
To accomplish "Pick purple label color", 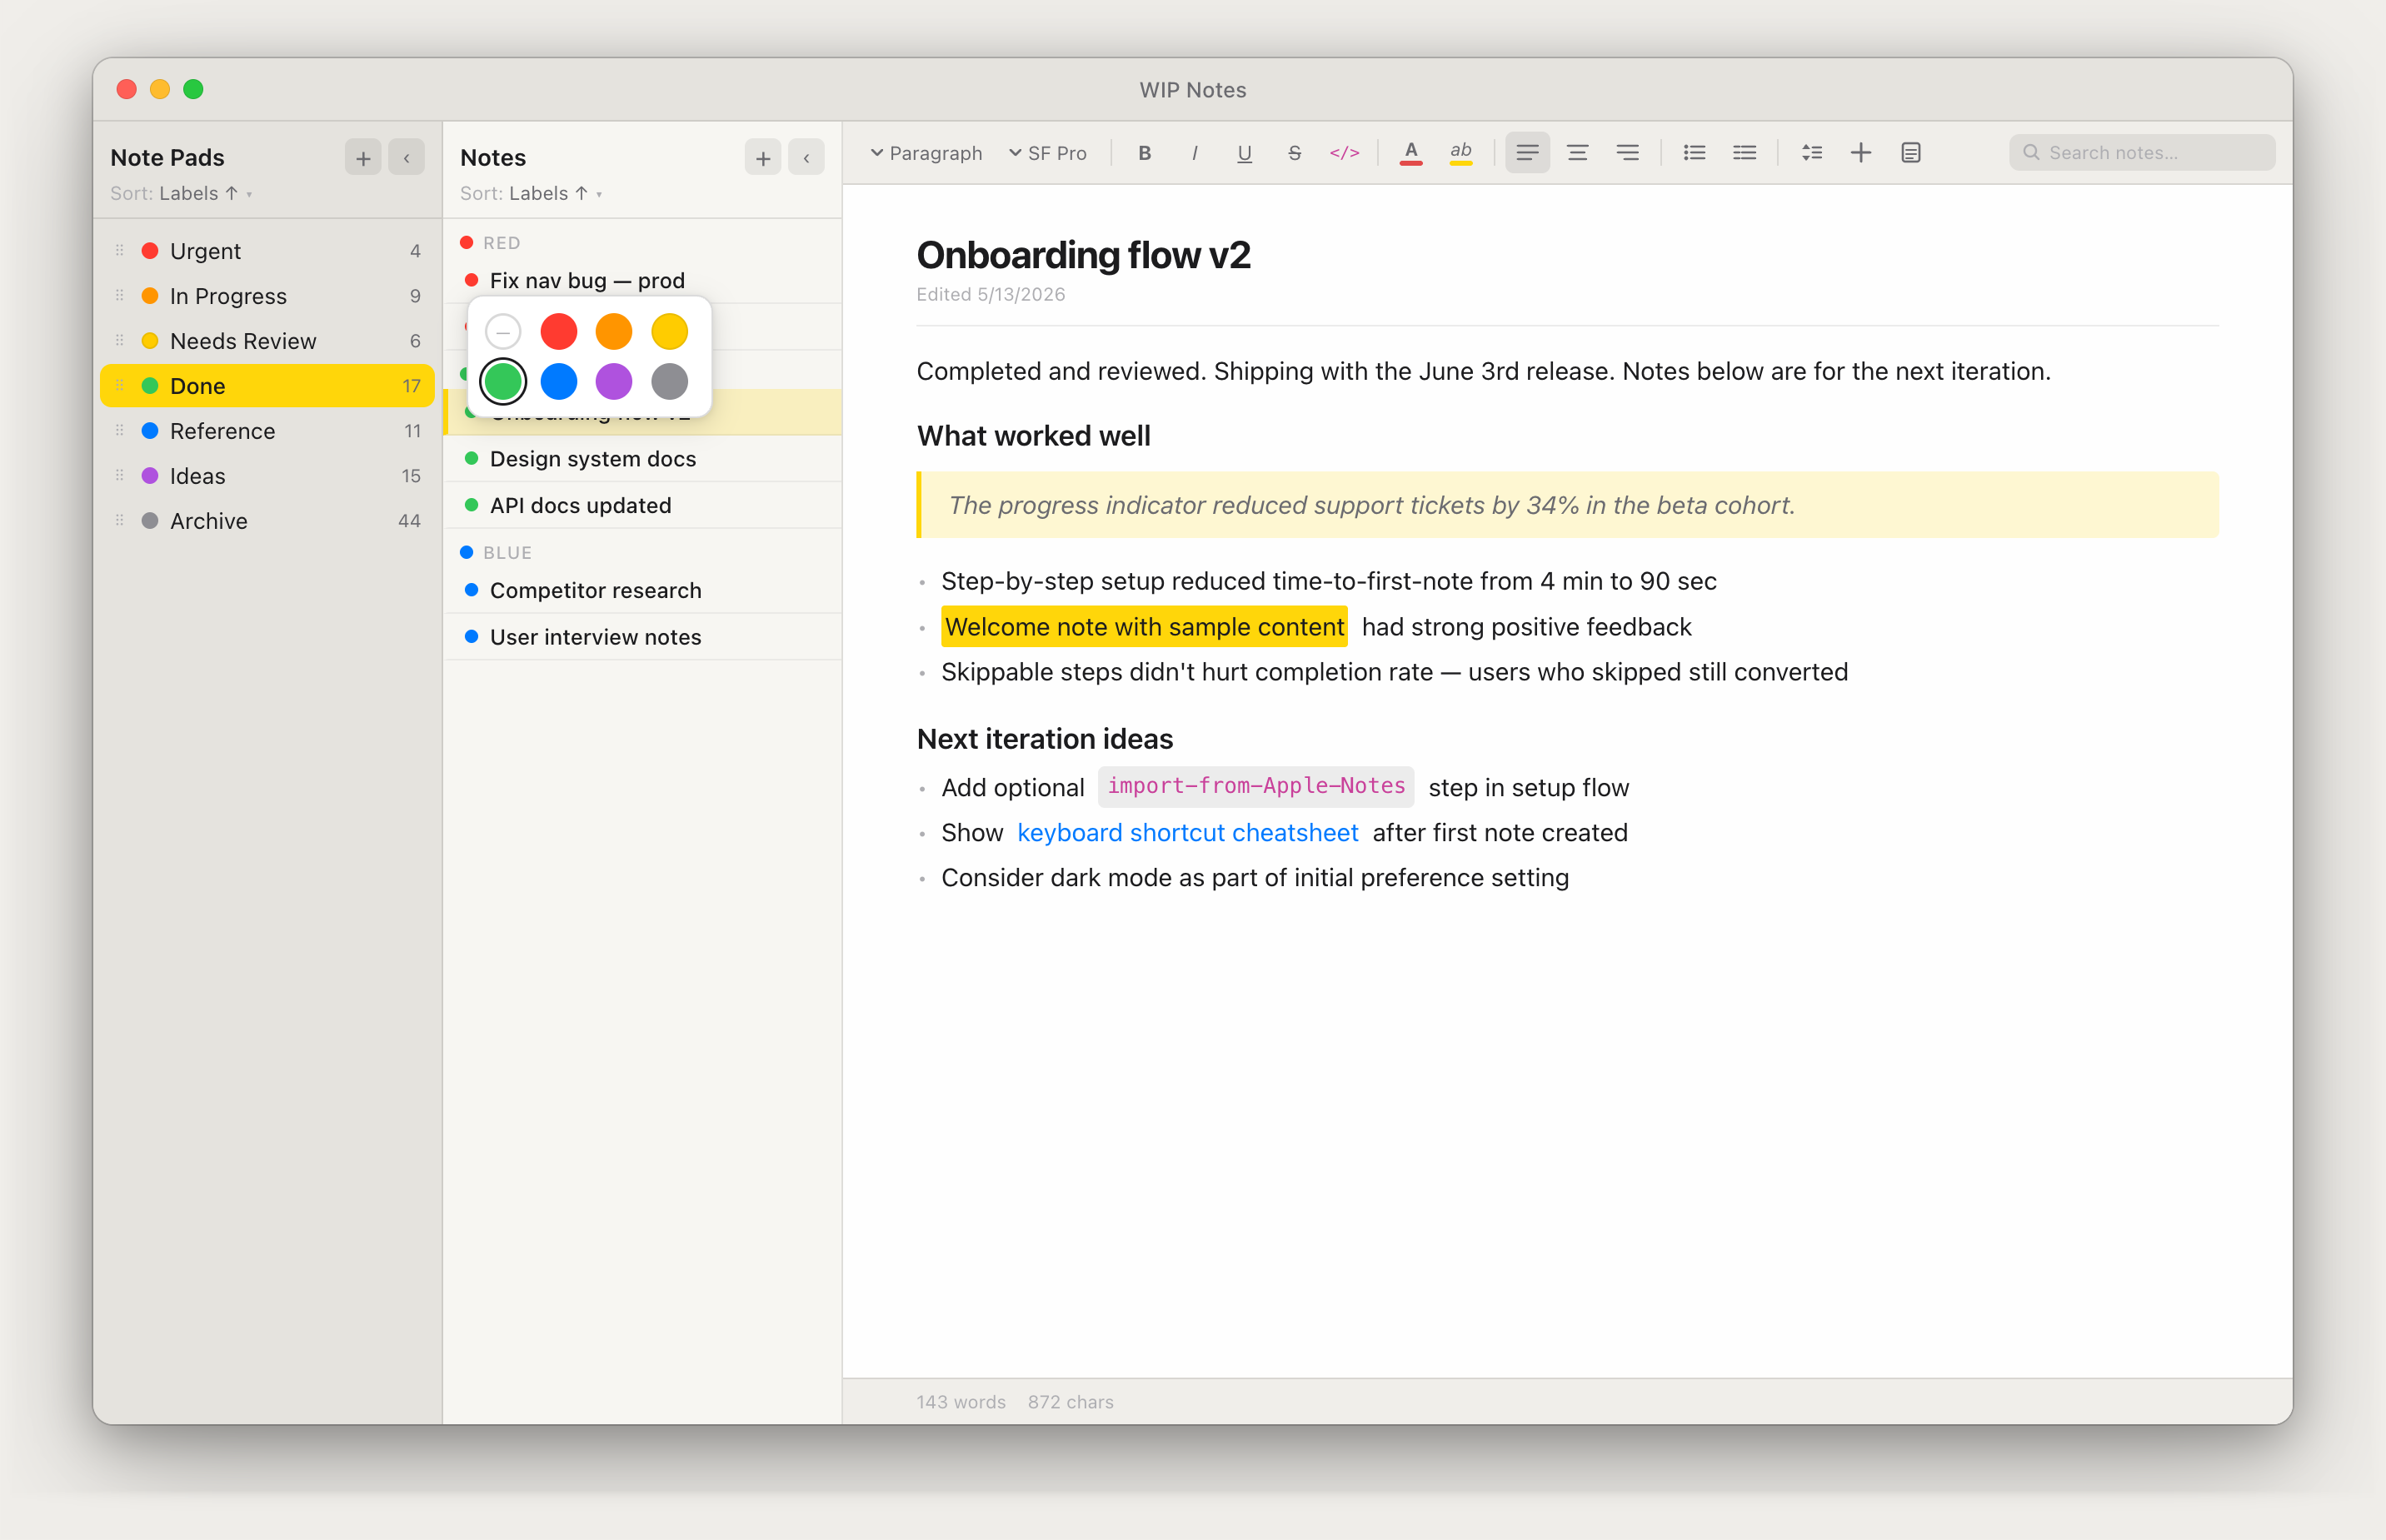I will [x=614, y=381].
